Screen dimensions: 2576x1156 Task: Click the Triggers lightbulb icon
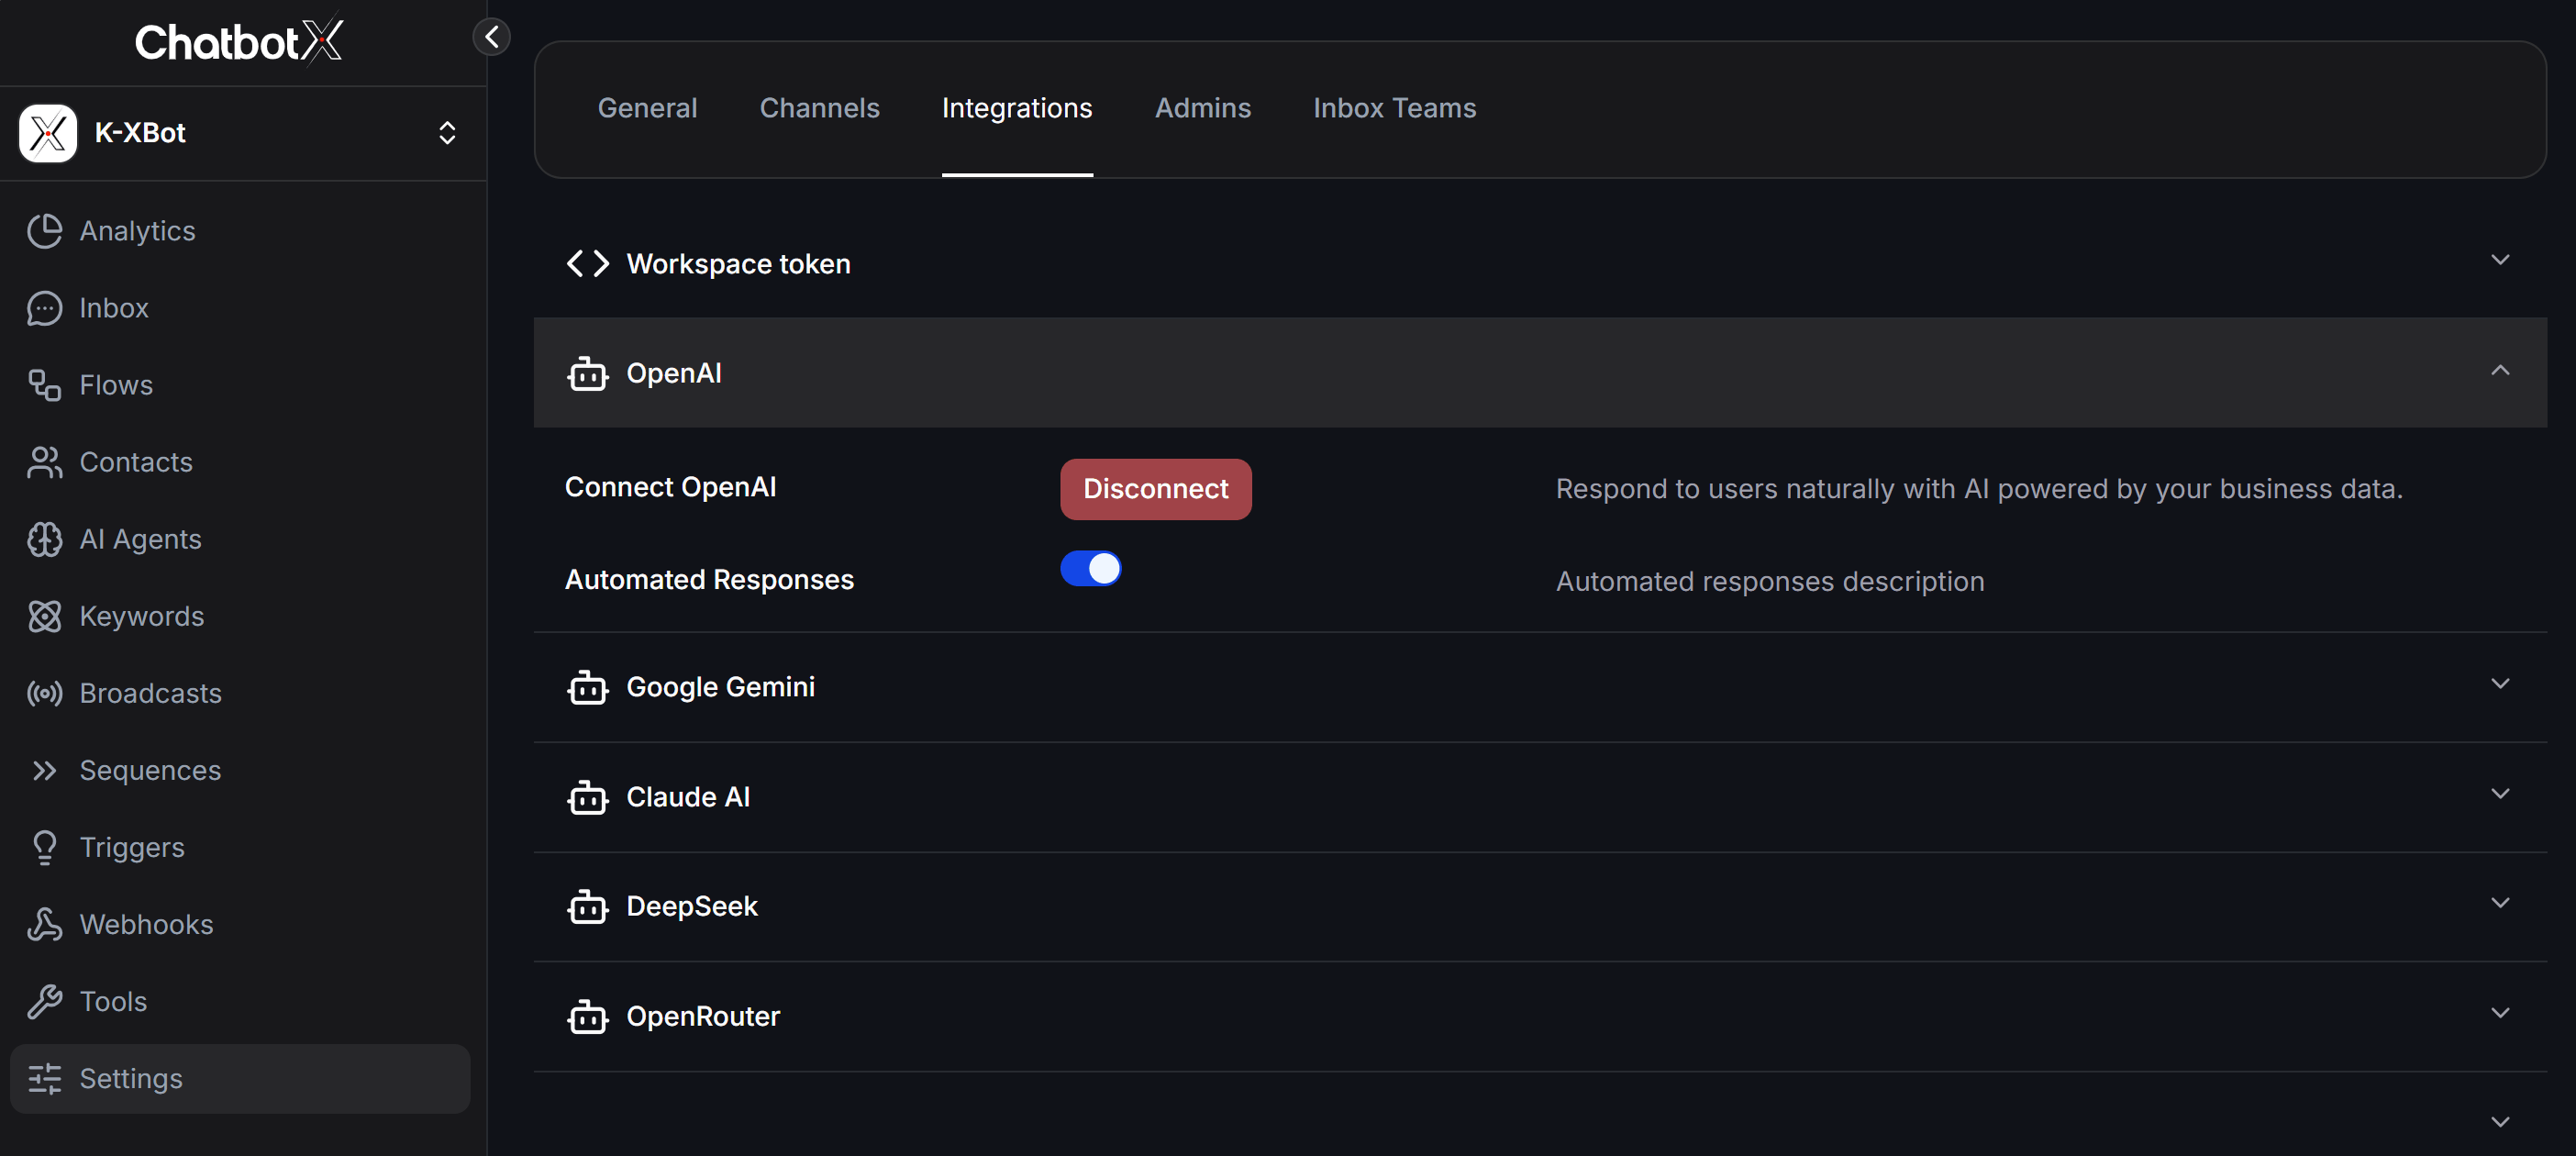(44, 847)
